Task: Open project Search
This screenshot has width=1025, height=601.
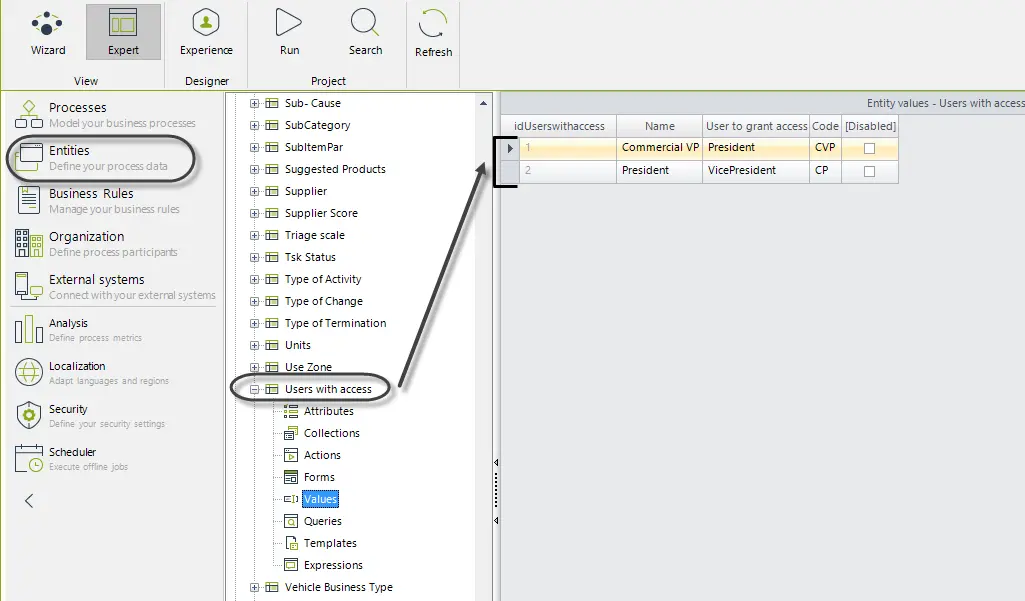Action: pos(365,32)
